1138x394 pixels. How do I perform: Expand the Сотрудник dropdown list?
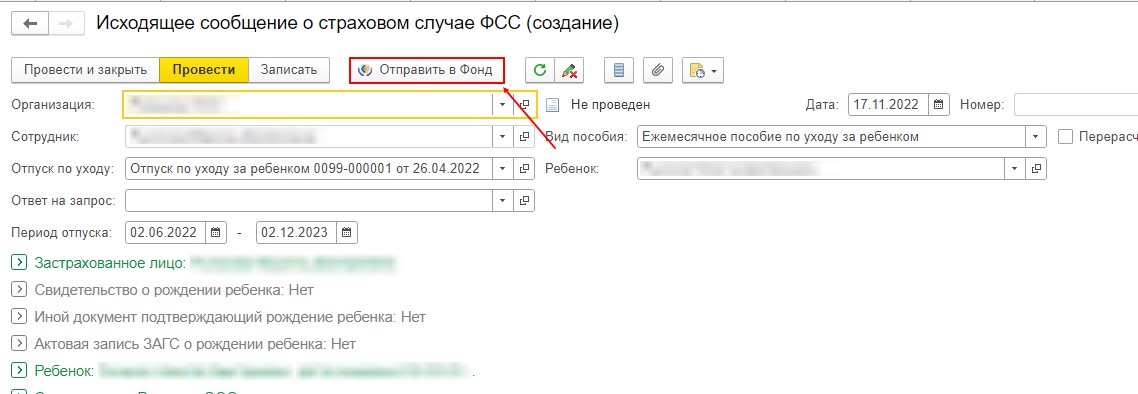click(x=502, y=136)
